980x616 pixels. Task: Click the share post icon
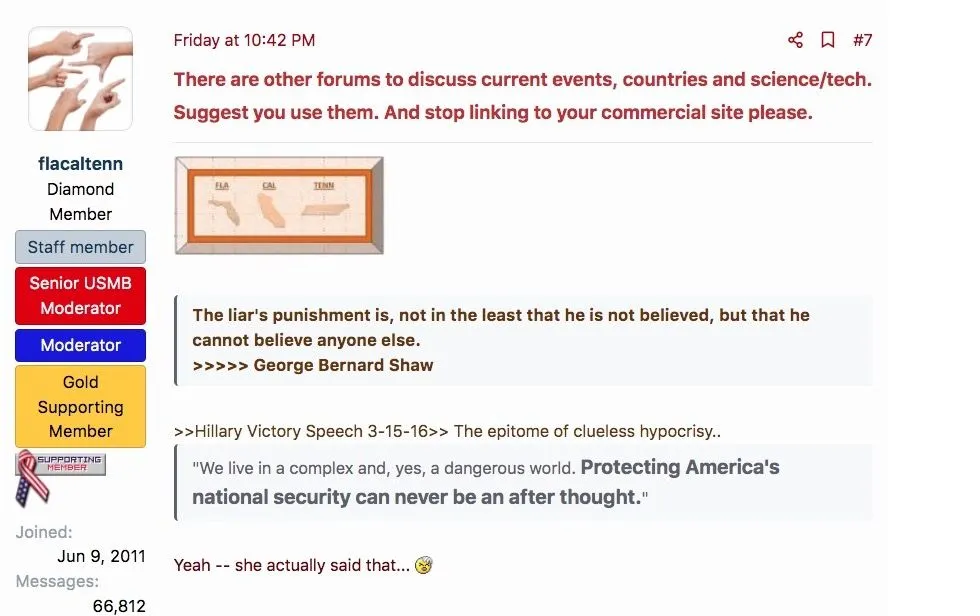[x=795, y=40]
